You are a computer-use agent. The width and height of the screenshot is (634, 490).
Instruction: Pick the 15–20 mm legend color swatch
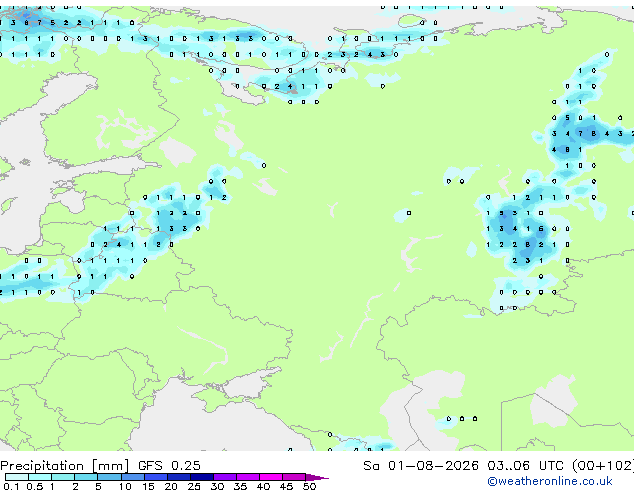coord(155,477)
